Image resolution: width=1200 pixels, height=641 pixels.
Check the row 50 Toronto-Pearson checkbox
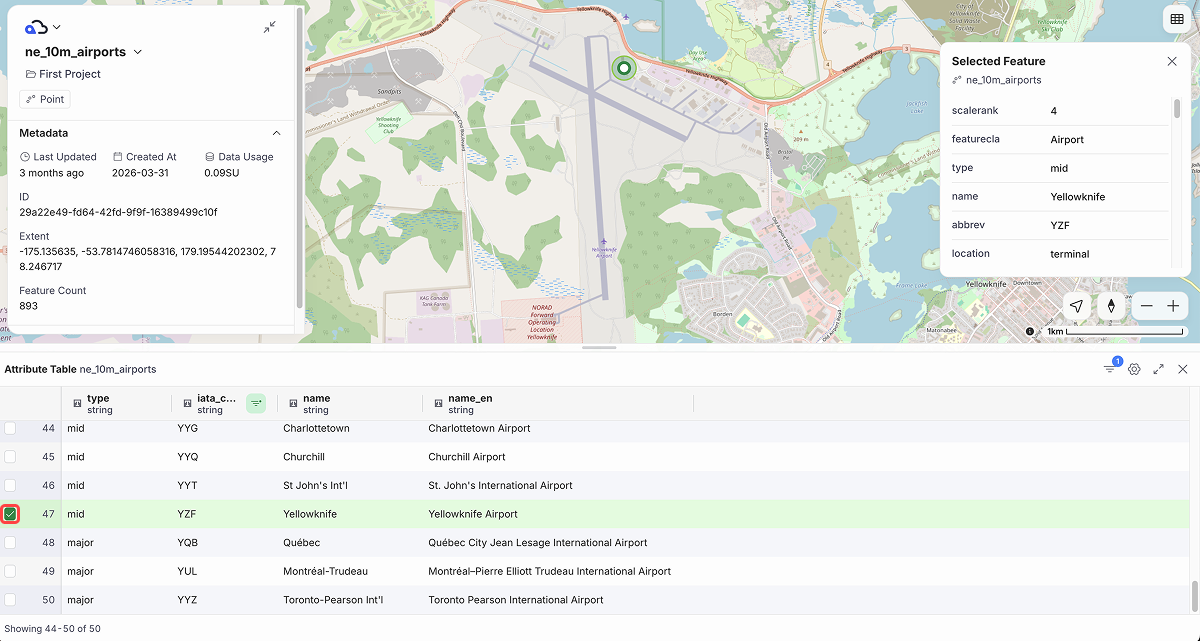(10, 600)
